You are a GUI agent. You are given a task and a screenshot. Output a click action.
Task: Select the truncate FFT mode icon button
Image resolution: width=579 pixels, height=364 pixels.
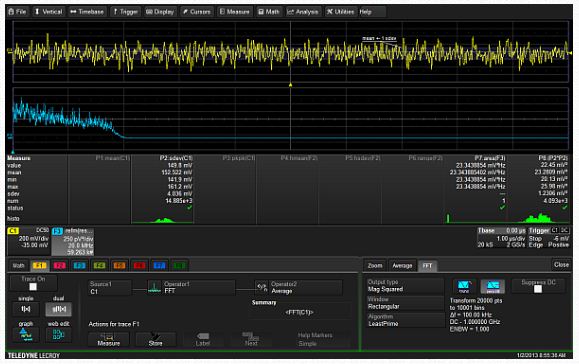463,286
